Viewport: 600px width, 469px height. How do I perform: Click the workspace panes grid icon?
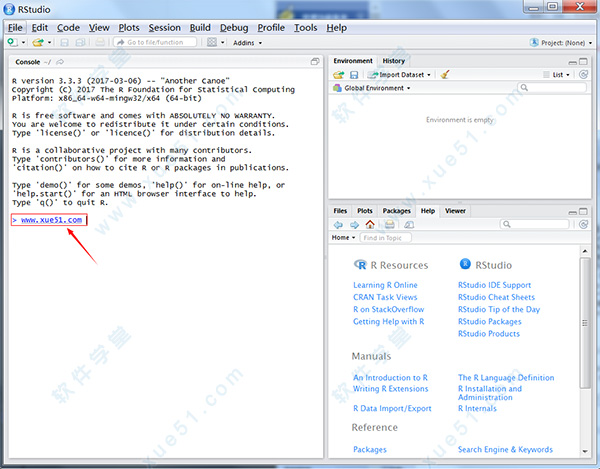212,42
